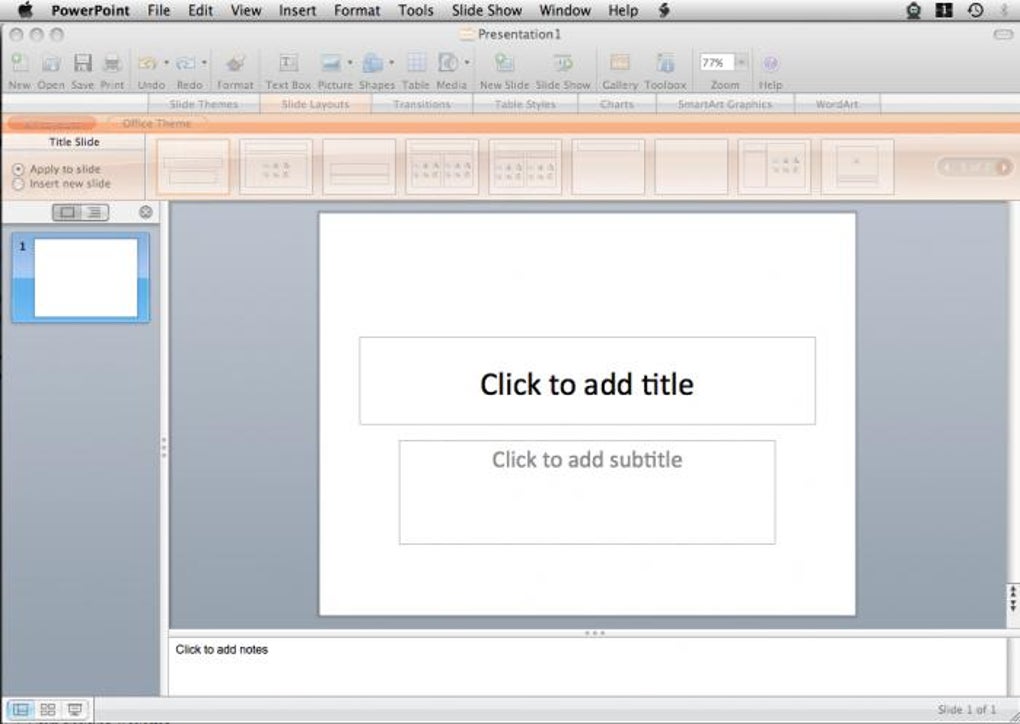Image resolution: width=1020 pixels, height=724 pixels.
Task: Choose the Title and Content layout thumbnail
Action: pyautogui.click(x=276, y=167)
